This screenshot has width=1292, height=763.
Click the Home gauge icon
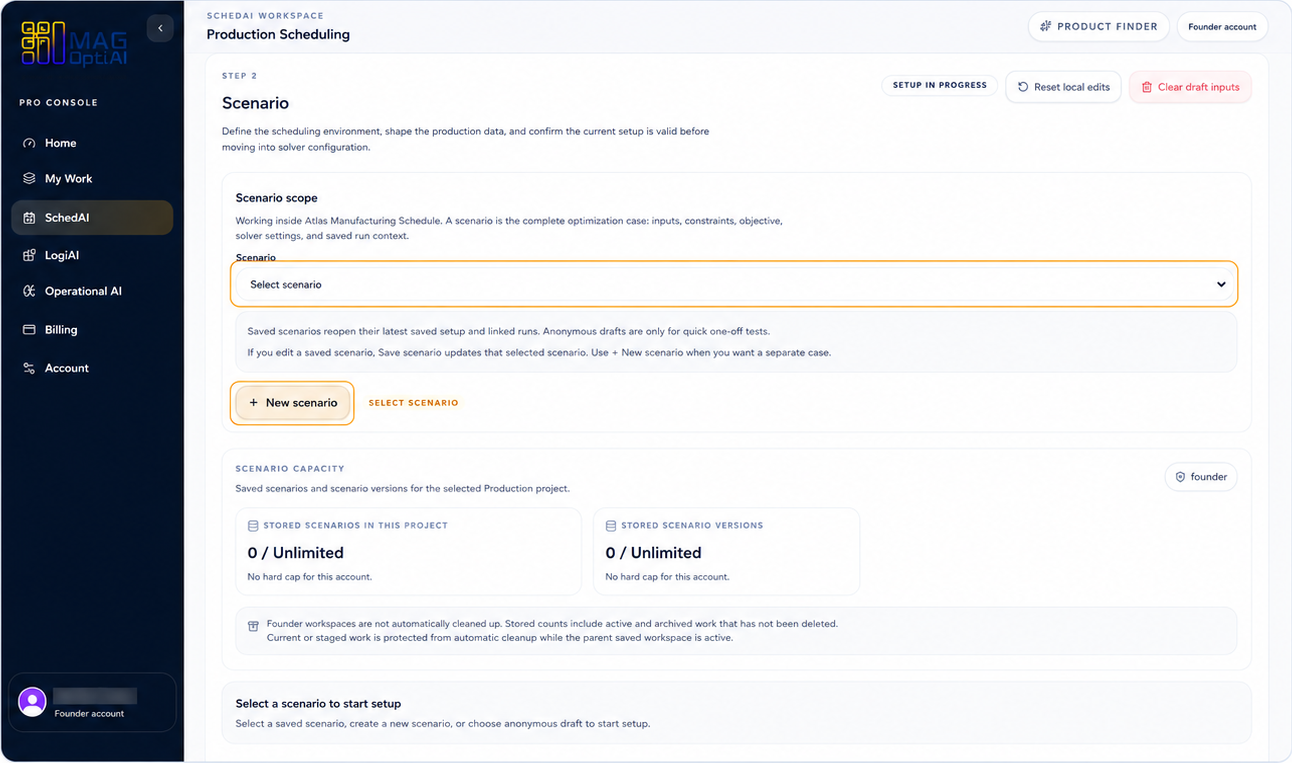click(29, 143)
